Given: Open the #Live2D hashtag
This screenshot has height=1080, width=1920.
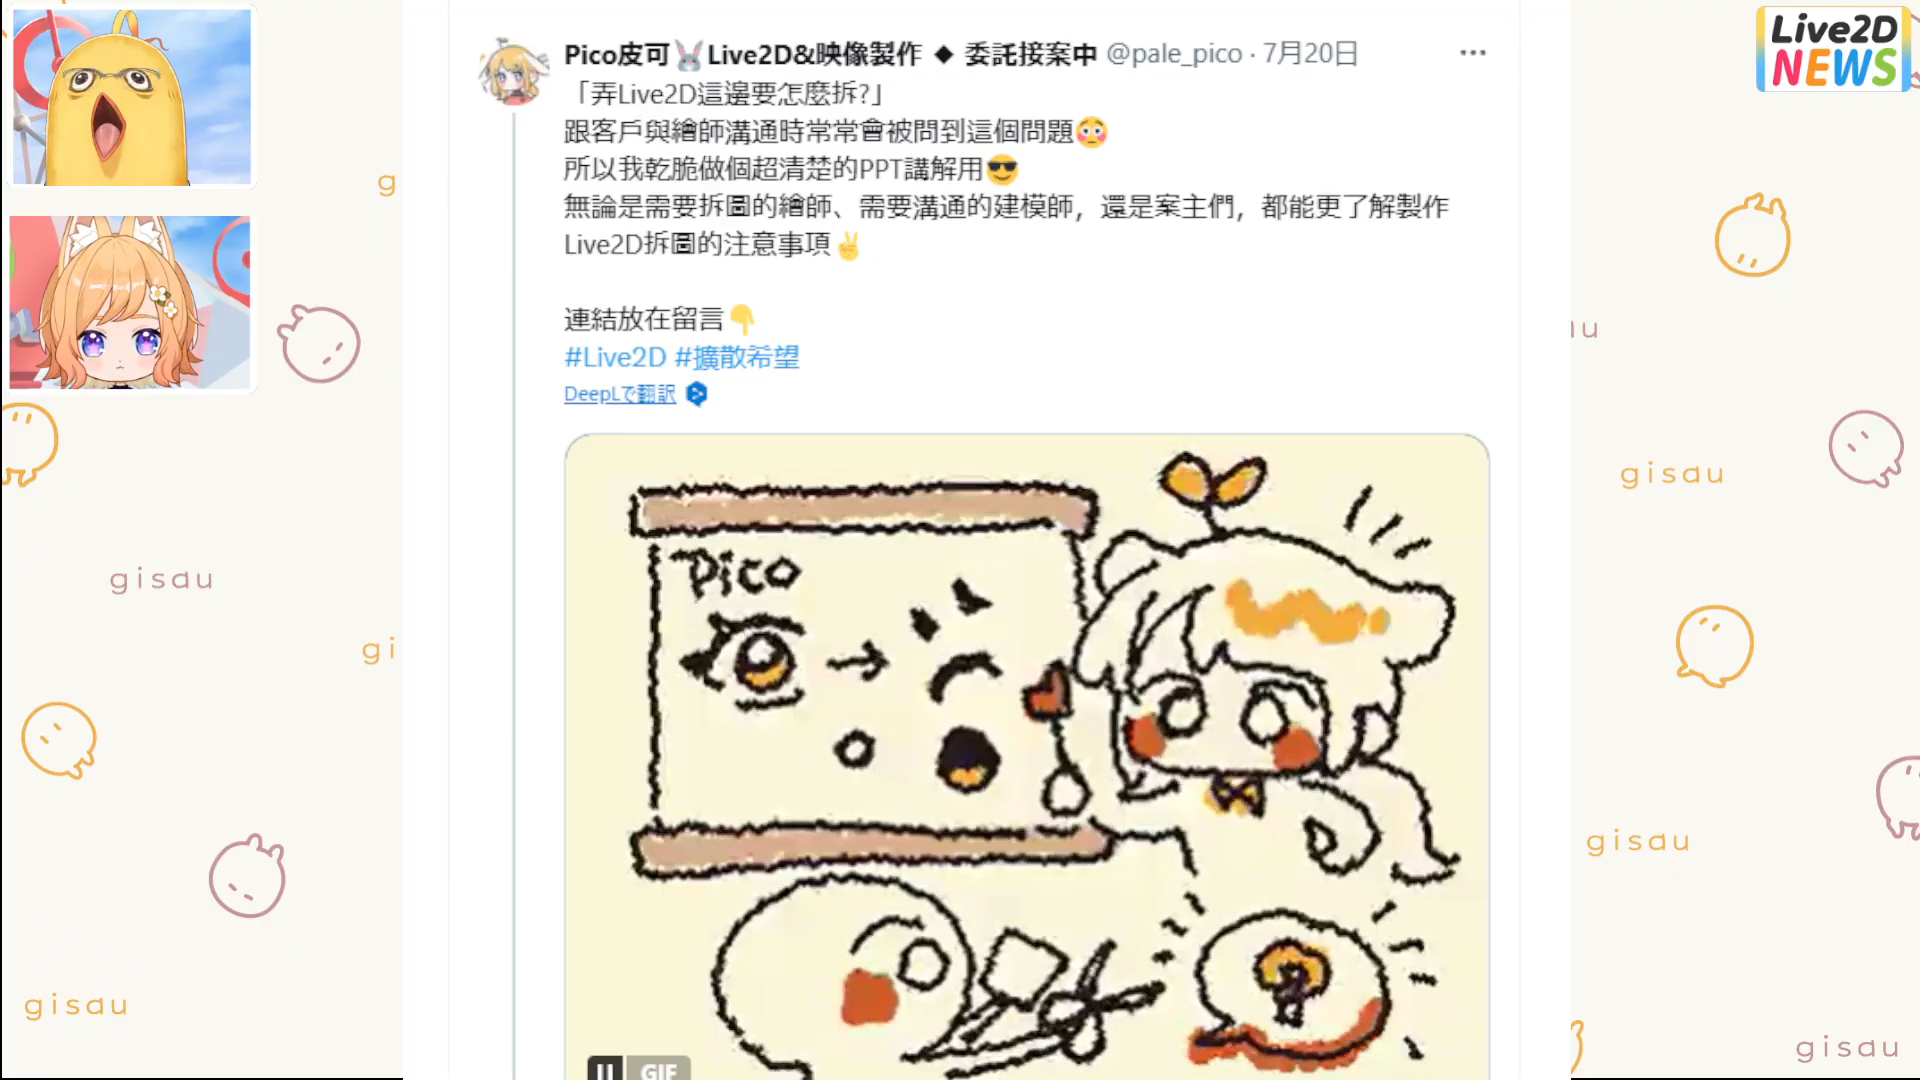Looking at the screenshot, I should pos(615,357).
